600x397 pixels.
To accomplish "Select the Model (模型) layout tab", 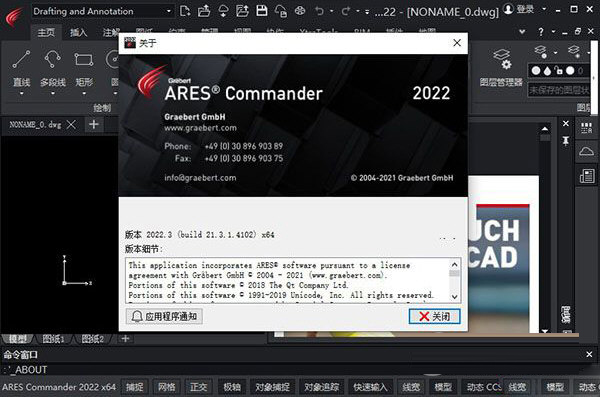I will 18,339.
